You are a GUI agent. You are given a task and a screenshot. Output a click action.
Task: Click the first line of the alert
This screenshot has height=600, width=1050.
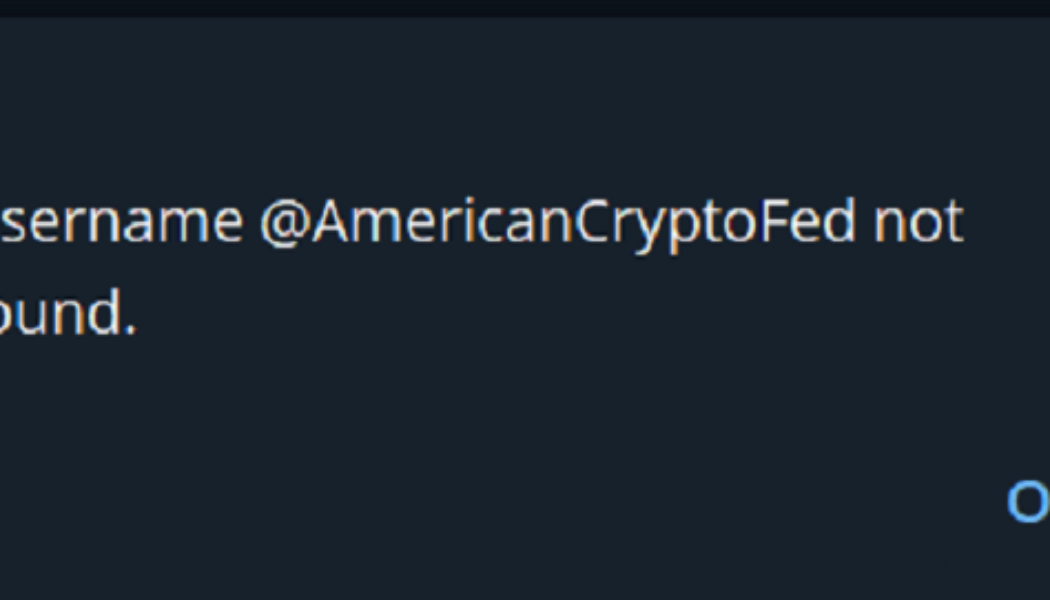pyautogui.click(x=480, y=222)
